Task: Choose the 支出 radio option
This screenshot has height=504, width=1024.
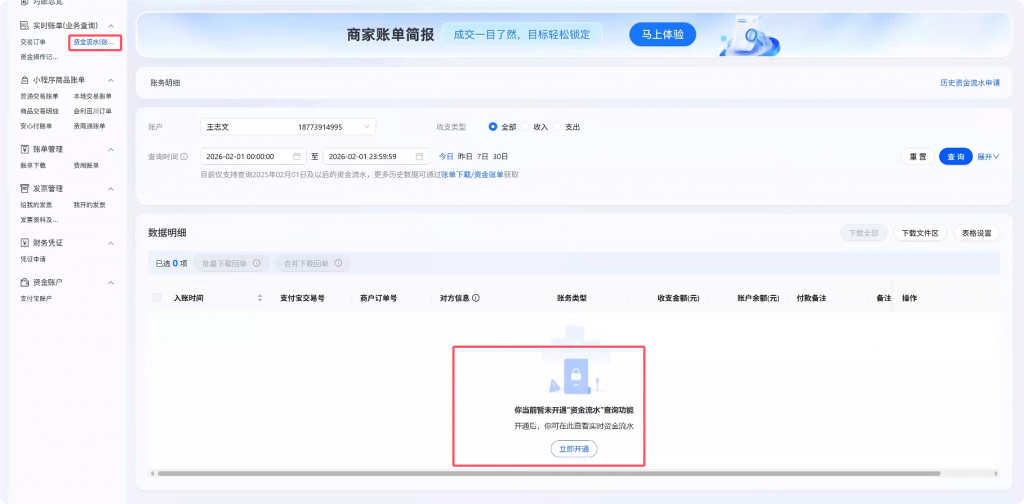Action: [560, 127]
